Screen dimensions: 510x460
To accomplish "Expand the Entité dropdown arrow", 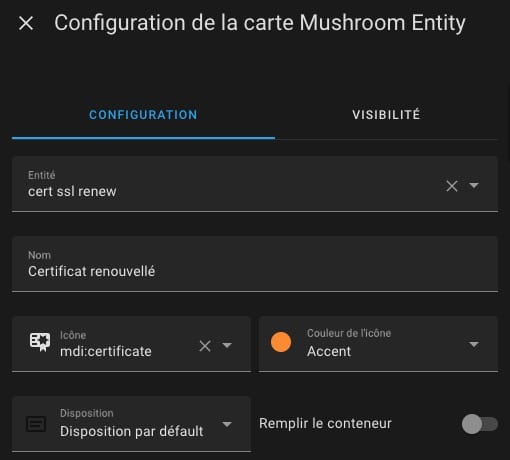I will click(474, 185).
